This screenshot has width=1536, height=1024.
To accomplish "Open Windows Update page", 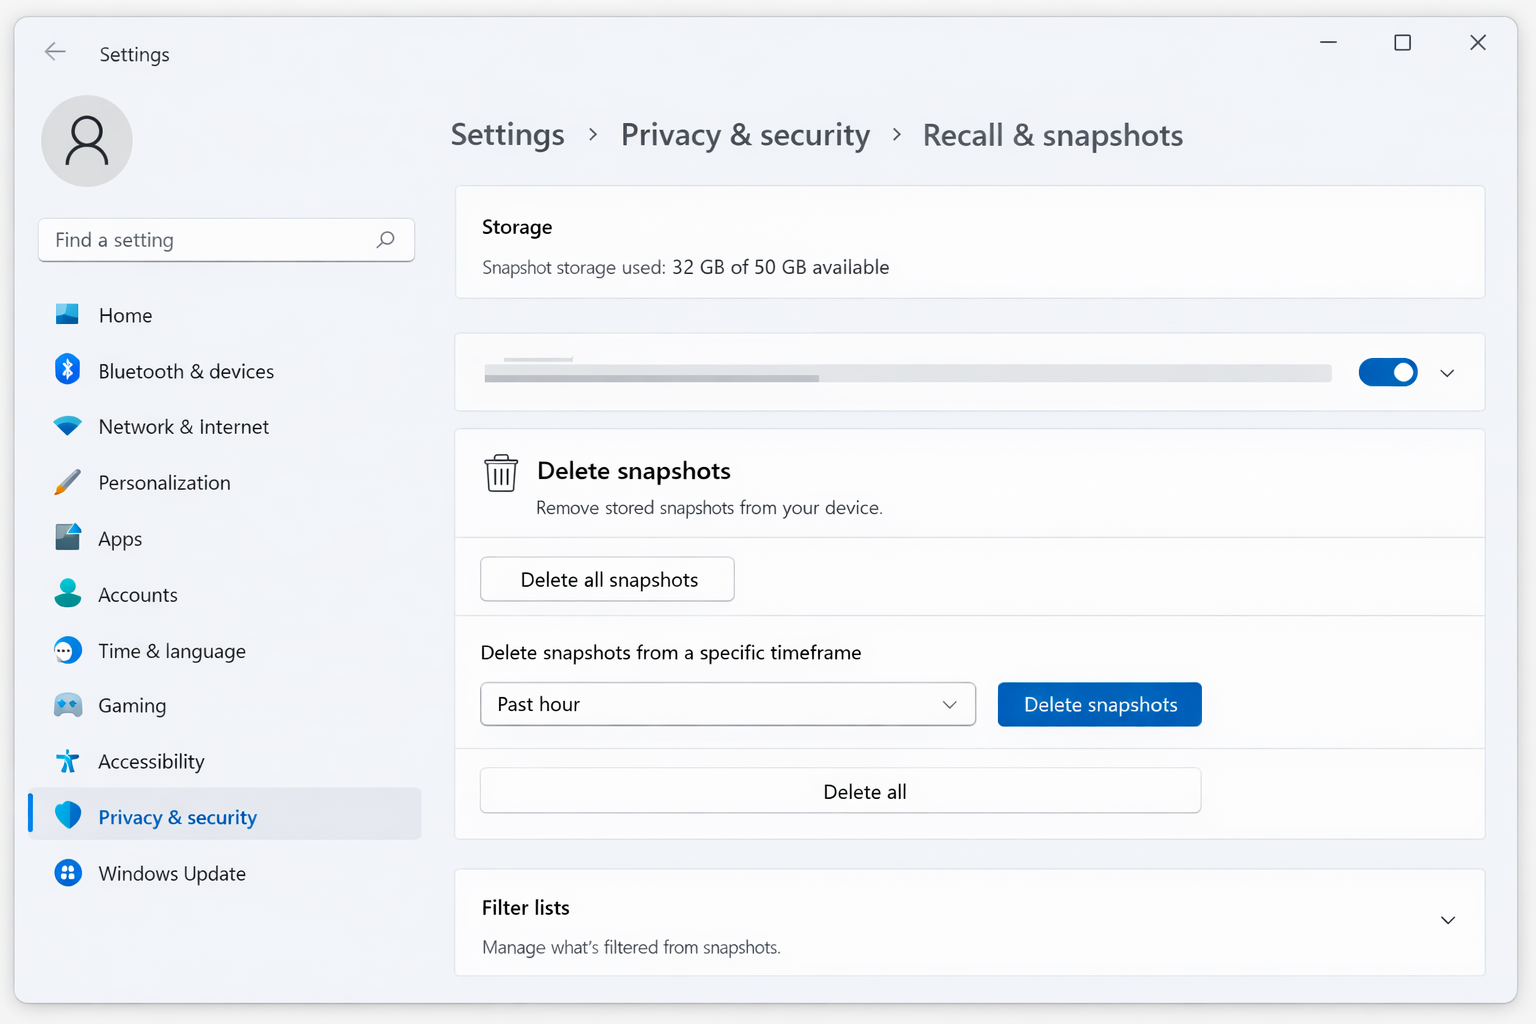I will pos(172,874).
